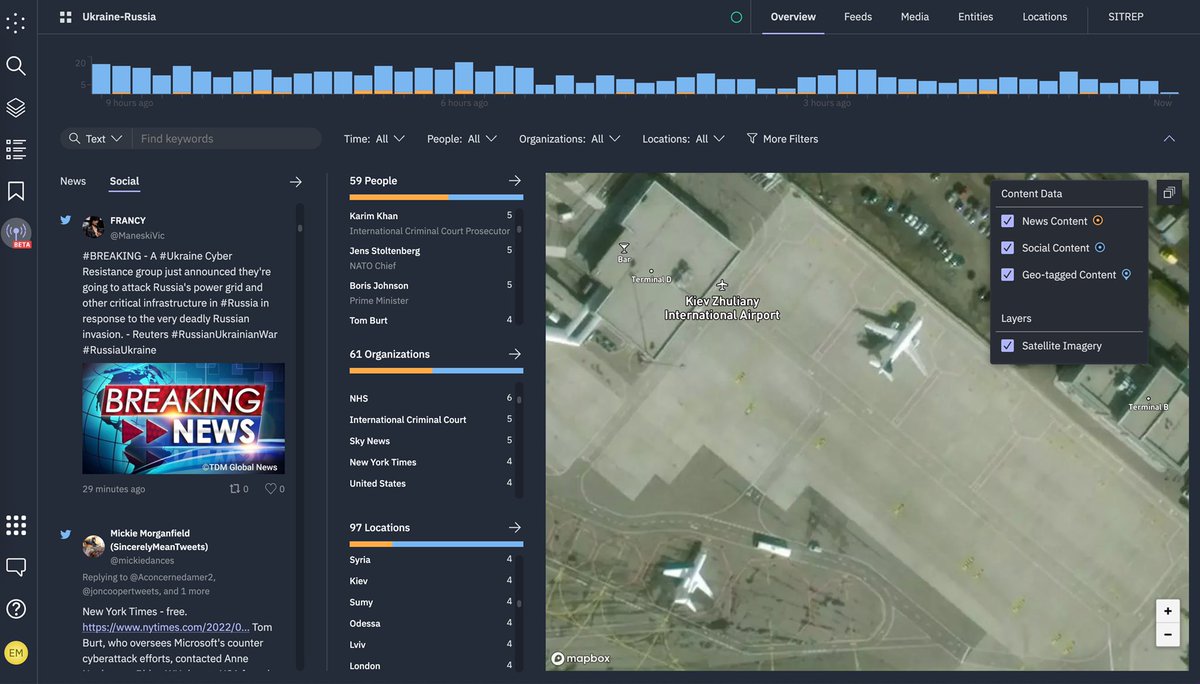Open the Time: All filter dropdown
The height and width of the screenshot is (684, 1200).
tap(374, 139)
